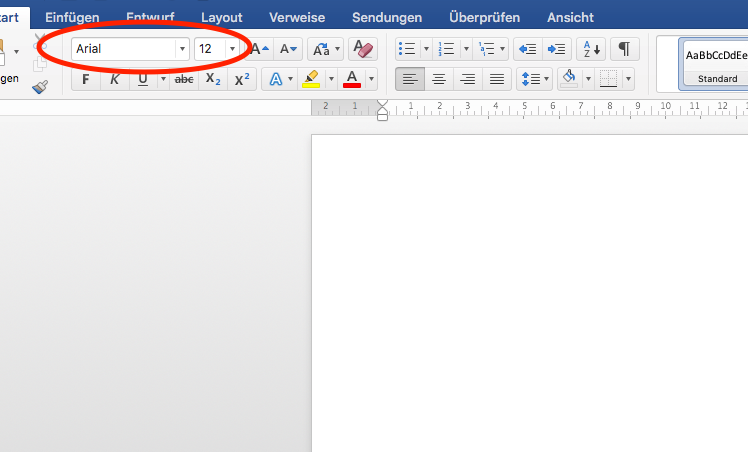The height and width of the screenshot is (452, 748).
Task: Toggle underline formatting (U)
Action: click(143, 79)
